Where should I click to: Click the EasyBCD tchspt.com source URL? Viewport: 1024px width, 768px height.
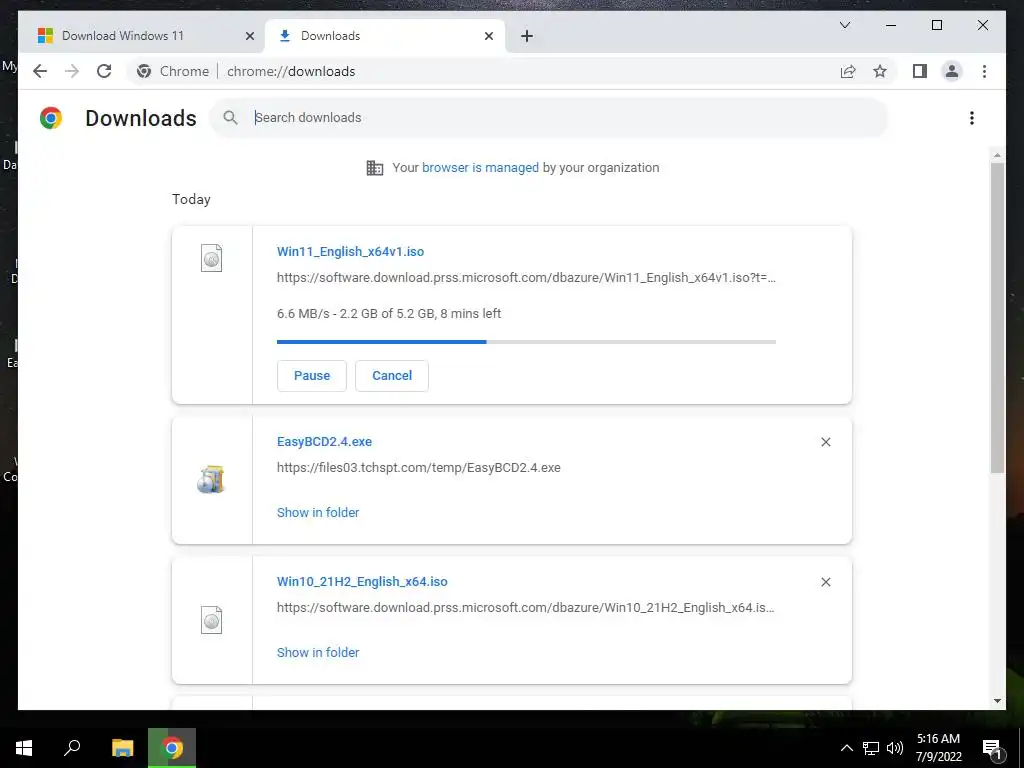click(x=418, y=468)
